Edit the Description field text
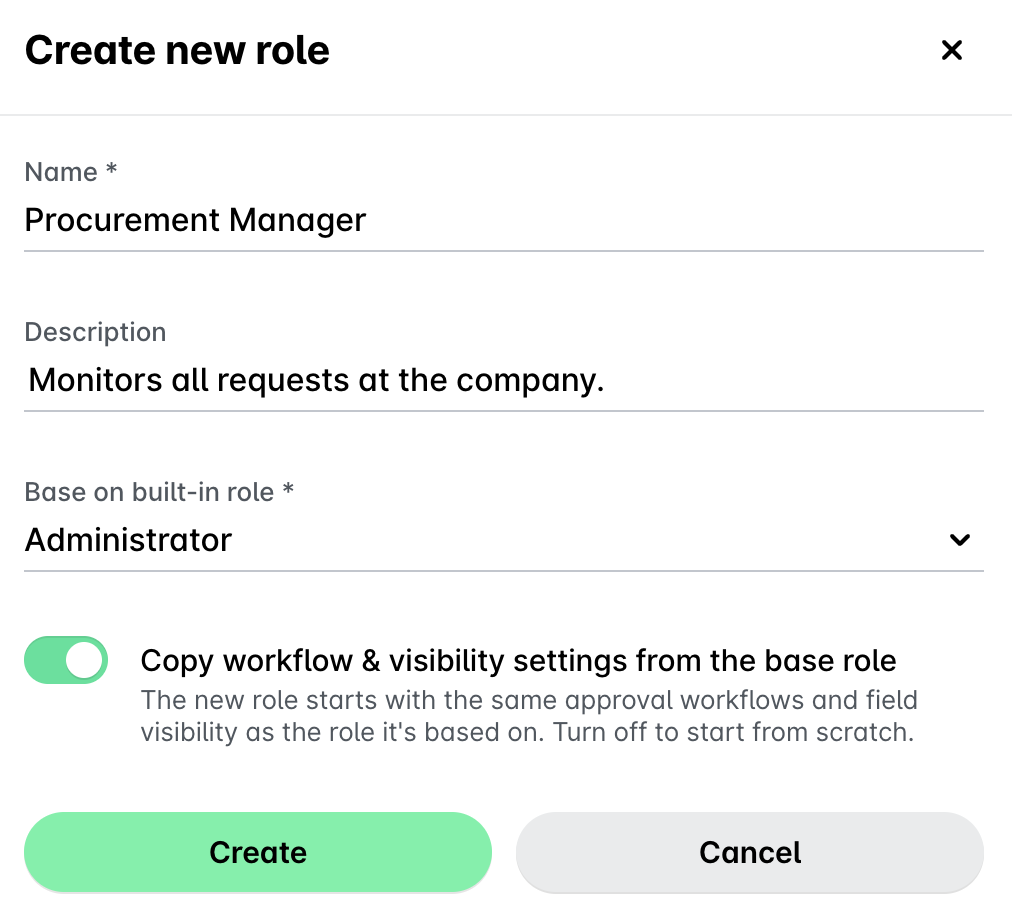 click(503, 380)
